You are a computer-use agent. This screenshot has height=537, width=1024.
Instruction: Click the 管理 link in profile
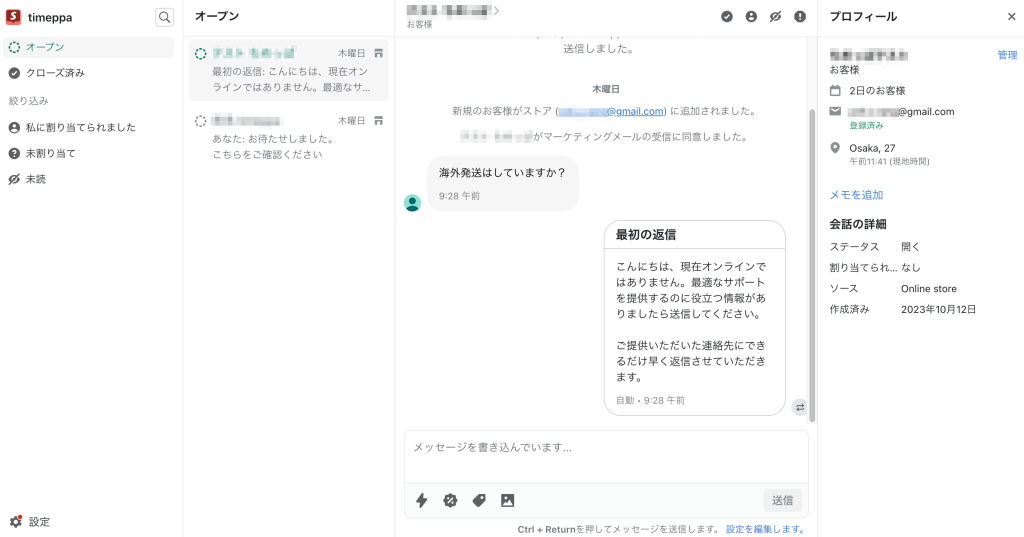tap(1007, 55)
